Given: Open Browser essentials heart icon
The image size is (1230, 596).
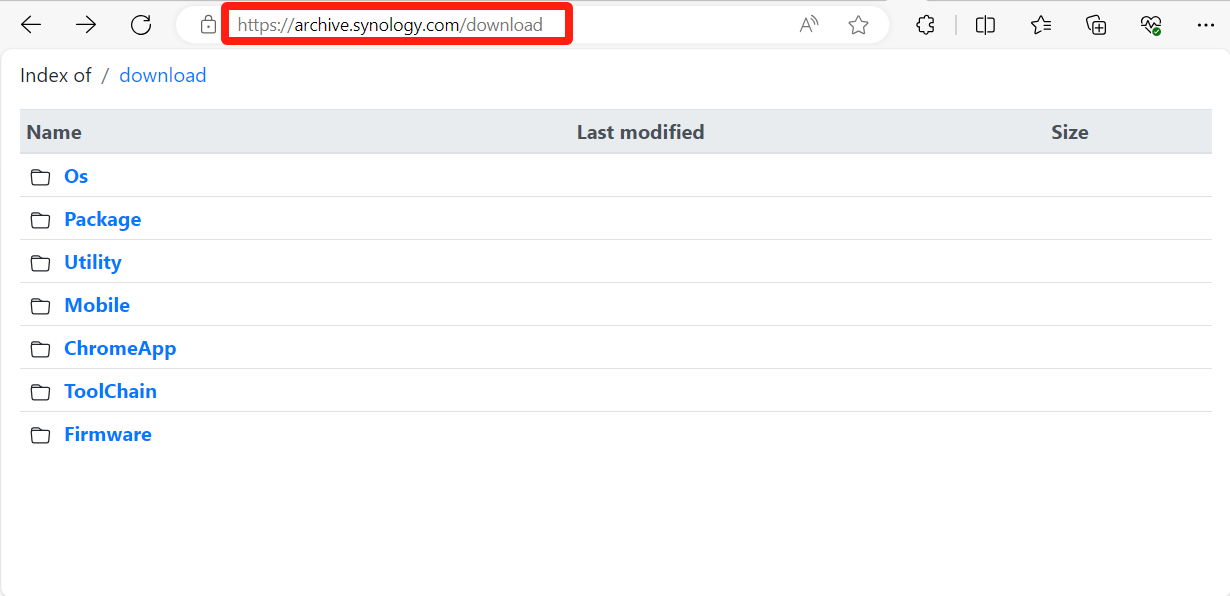Looking at the screenshot, I should pyautogui.click(x=1150, y=25).
